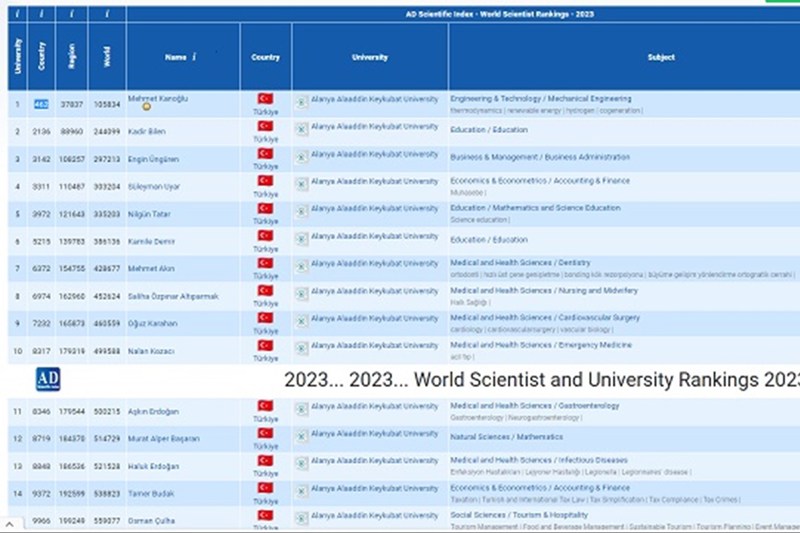This screenshot has height=533, width=800.
Task: Click the university logo icon in Taner Budak's row
Action: [301, 491]
